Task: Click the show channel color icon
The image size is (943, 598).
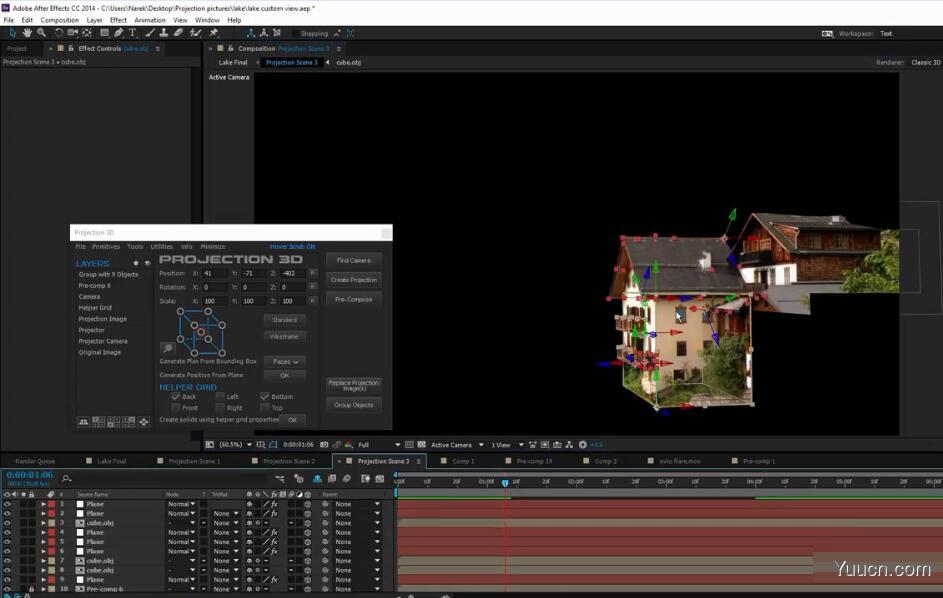Action: (x=348, y=445)
